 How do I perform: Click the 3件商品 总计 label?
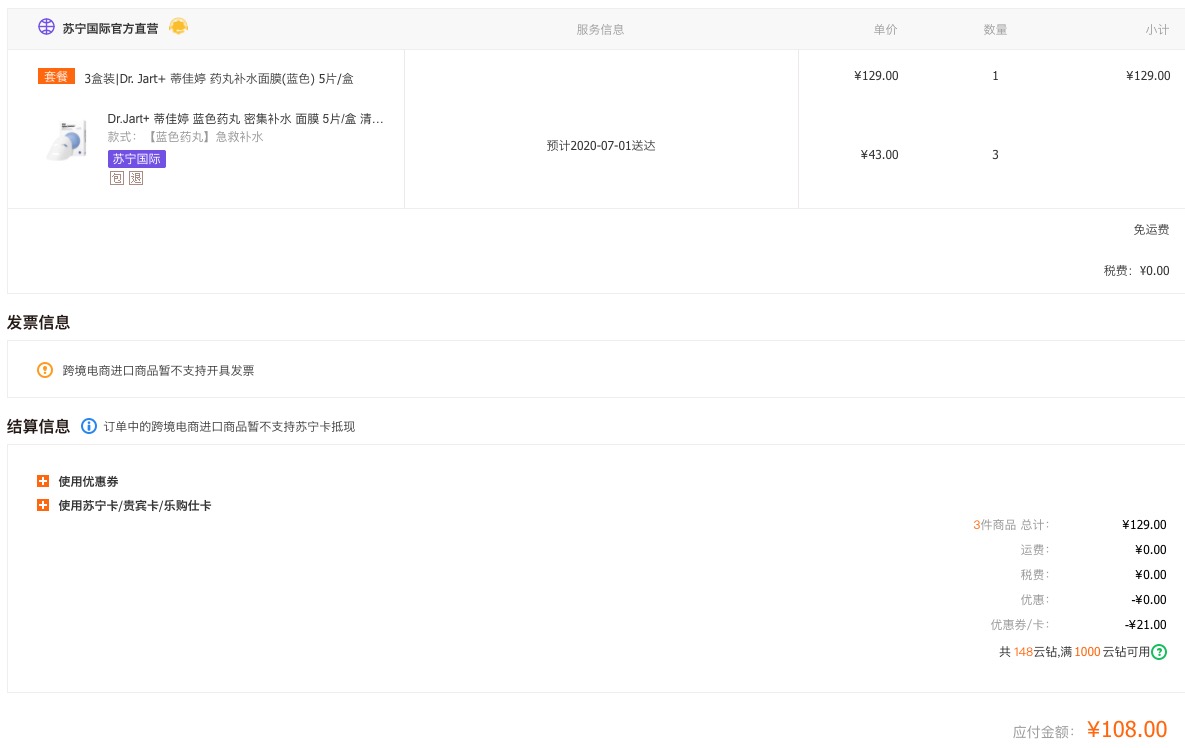1011,525
